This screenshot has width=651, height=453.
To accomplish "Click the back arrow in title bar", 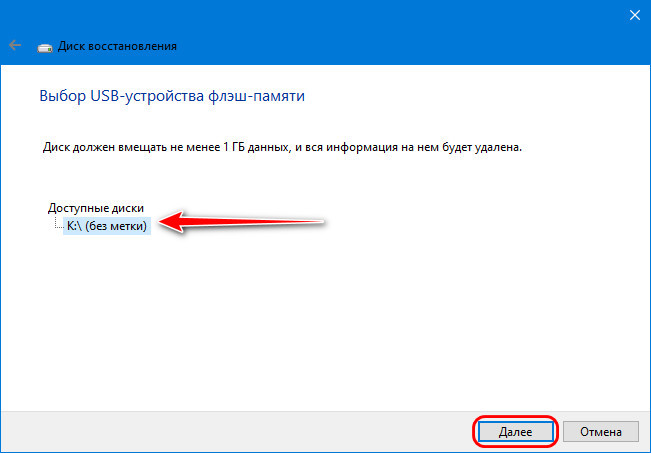I will (x=15, y=45).
